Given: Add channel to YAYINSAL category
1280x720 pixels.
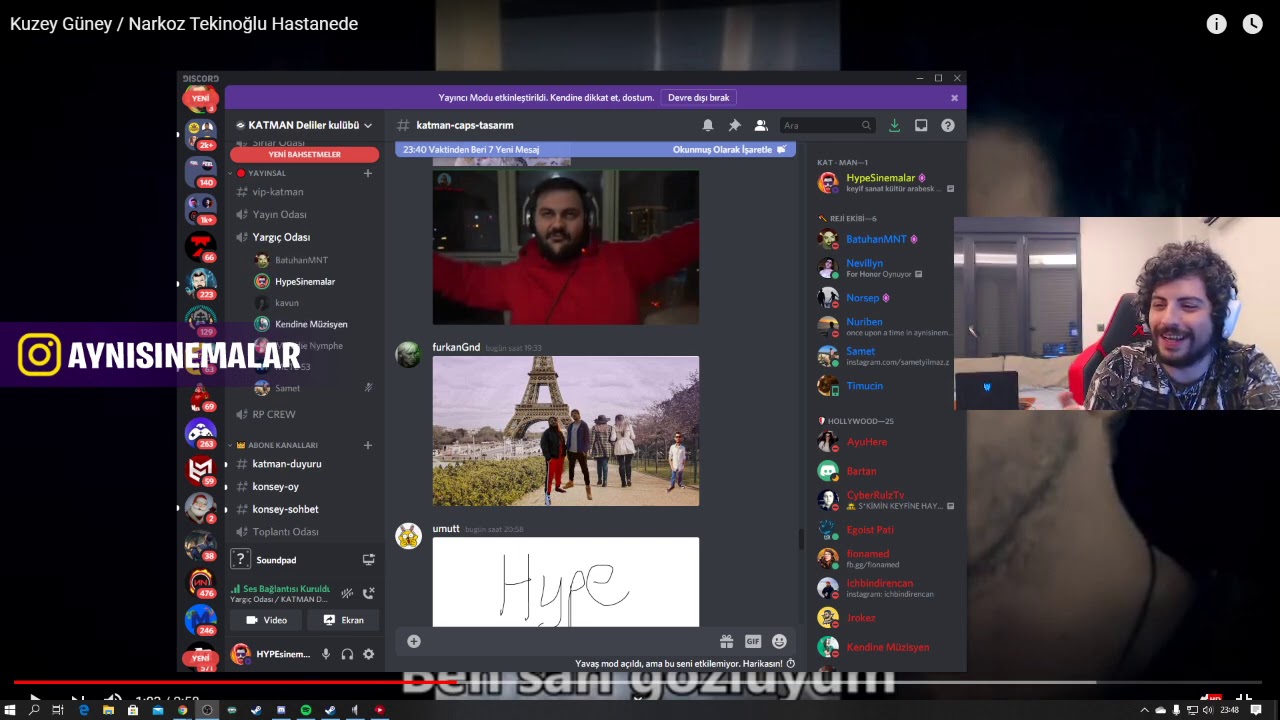Looking at the screenshot, I should 368,173.
